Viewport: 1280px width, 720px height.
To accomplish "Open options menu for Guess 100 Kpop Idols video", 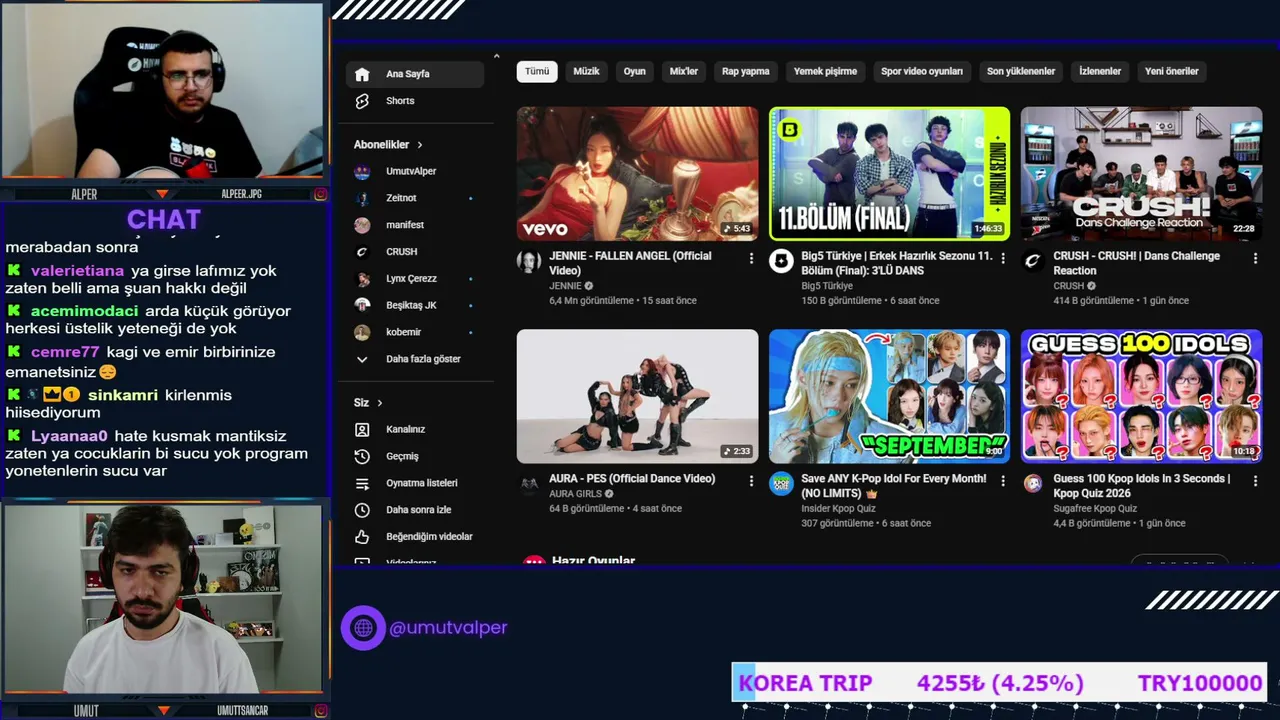I will [1255, 481].
